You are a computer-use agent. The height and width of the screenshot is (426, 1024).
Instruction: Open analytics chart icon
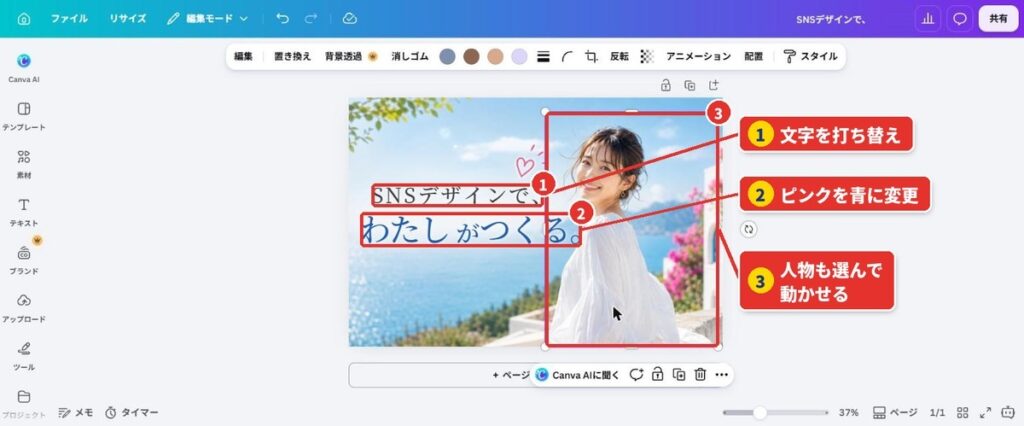(927, 19)
